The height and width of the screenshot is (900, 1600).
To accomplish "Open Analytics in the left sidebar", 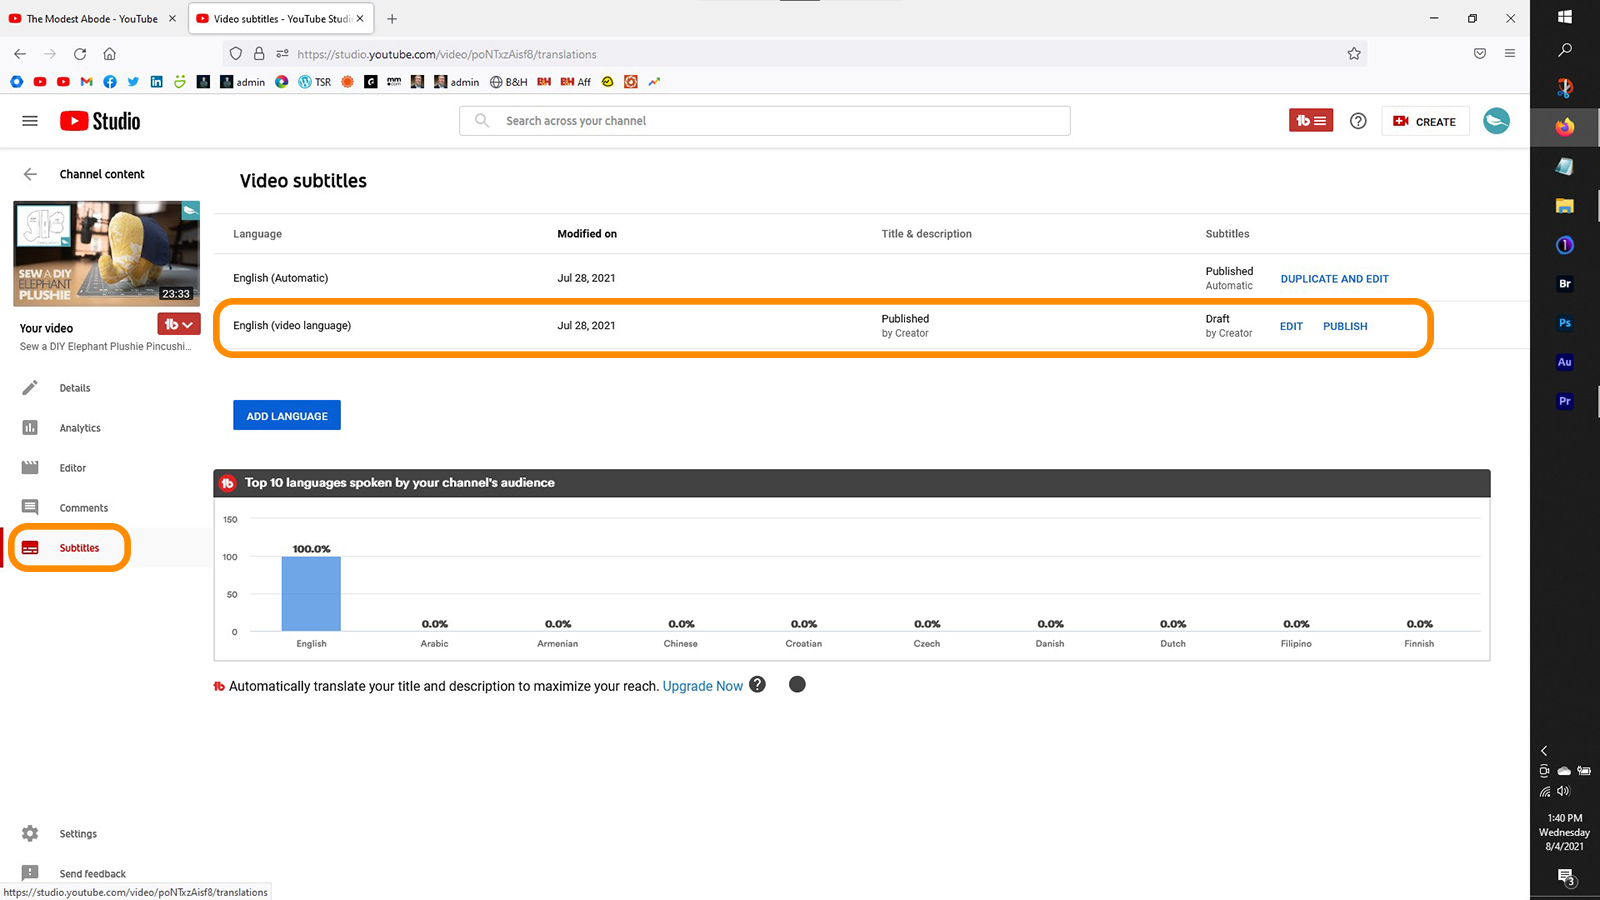I will (x=79, y=428).
